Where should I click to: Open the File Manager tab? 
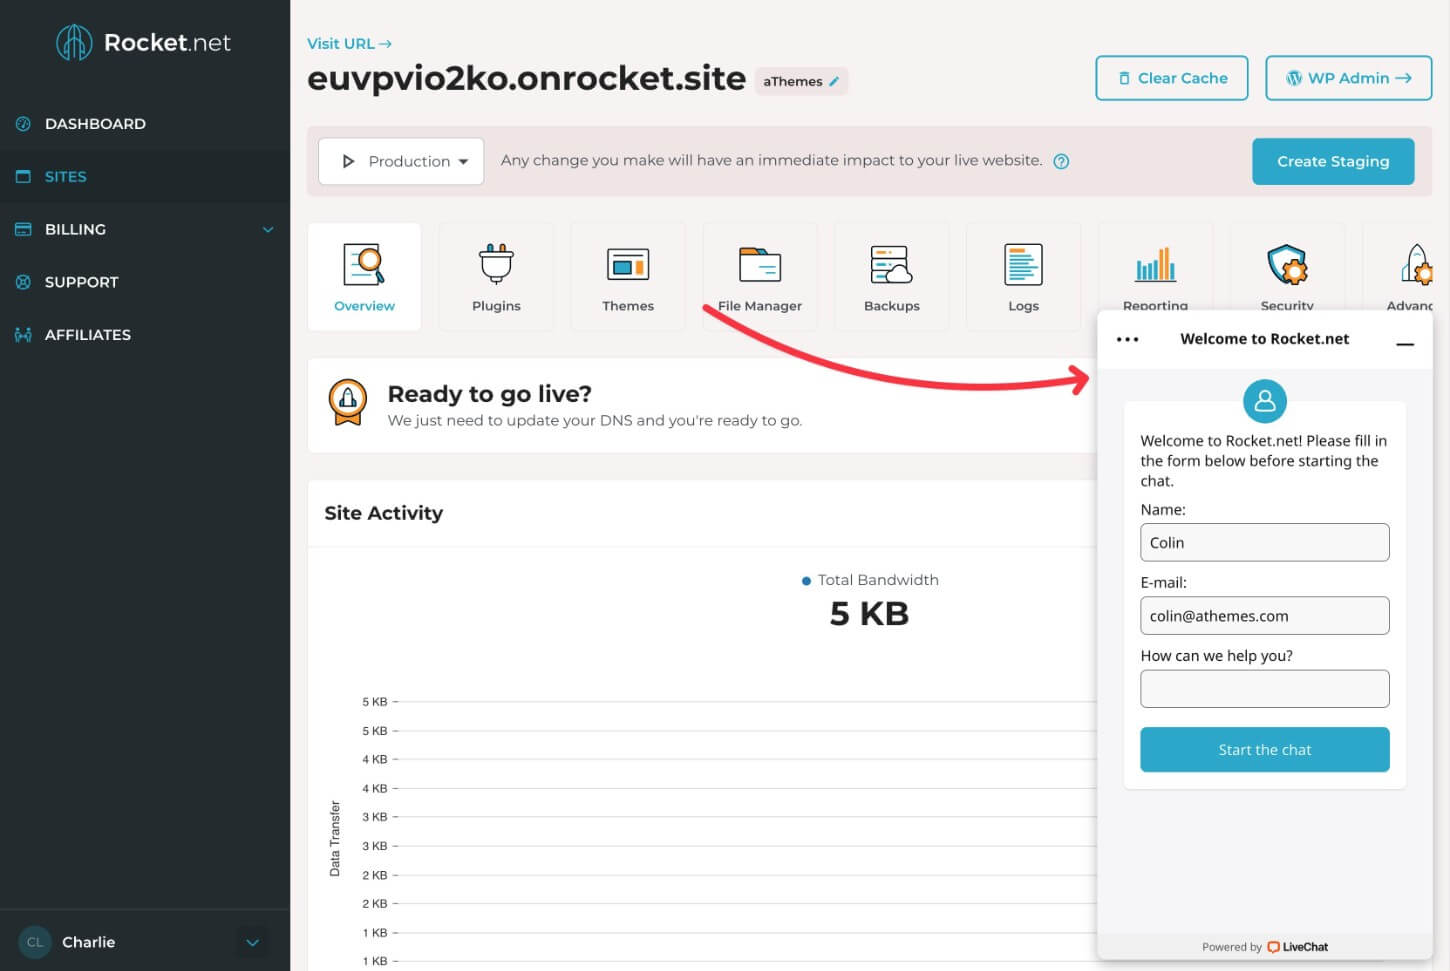760,277
